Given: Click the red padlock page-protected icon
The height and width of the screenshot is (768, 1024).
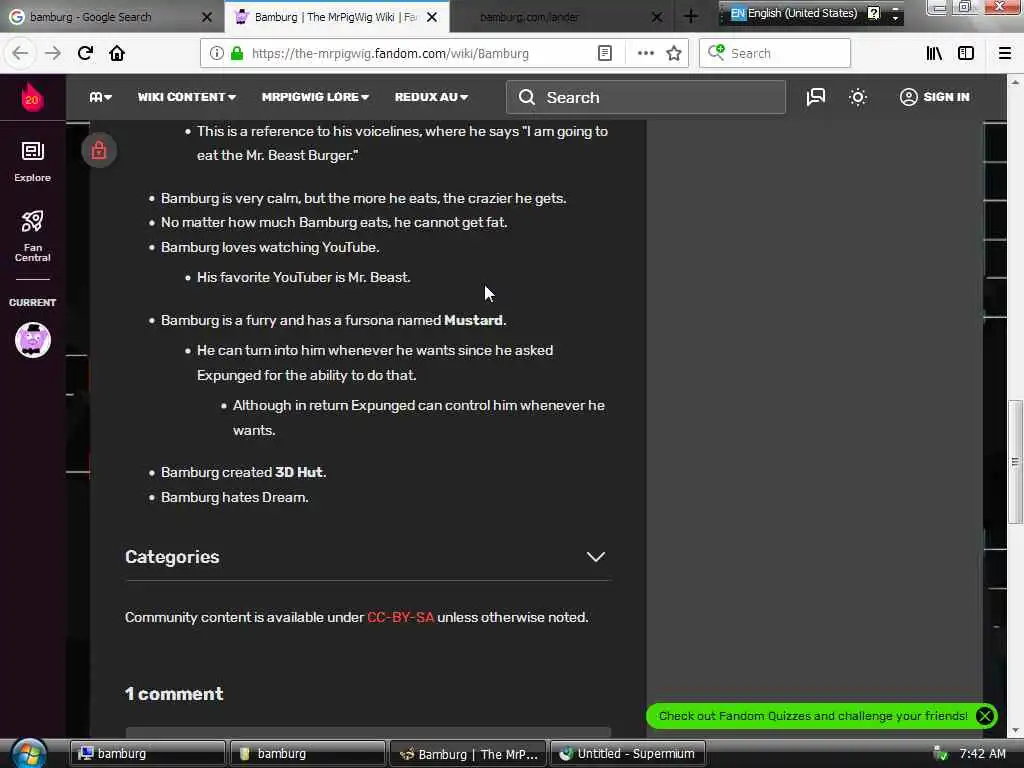Looking at the screenshot, I should pyautogui.click(x=99, y=150).
